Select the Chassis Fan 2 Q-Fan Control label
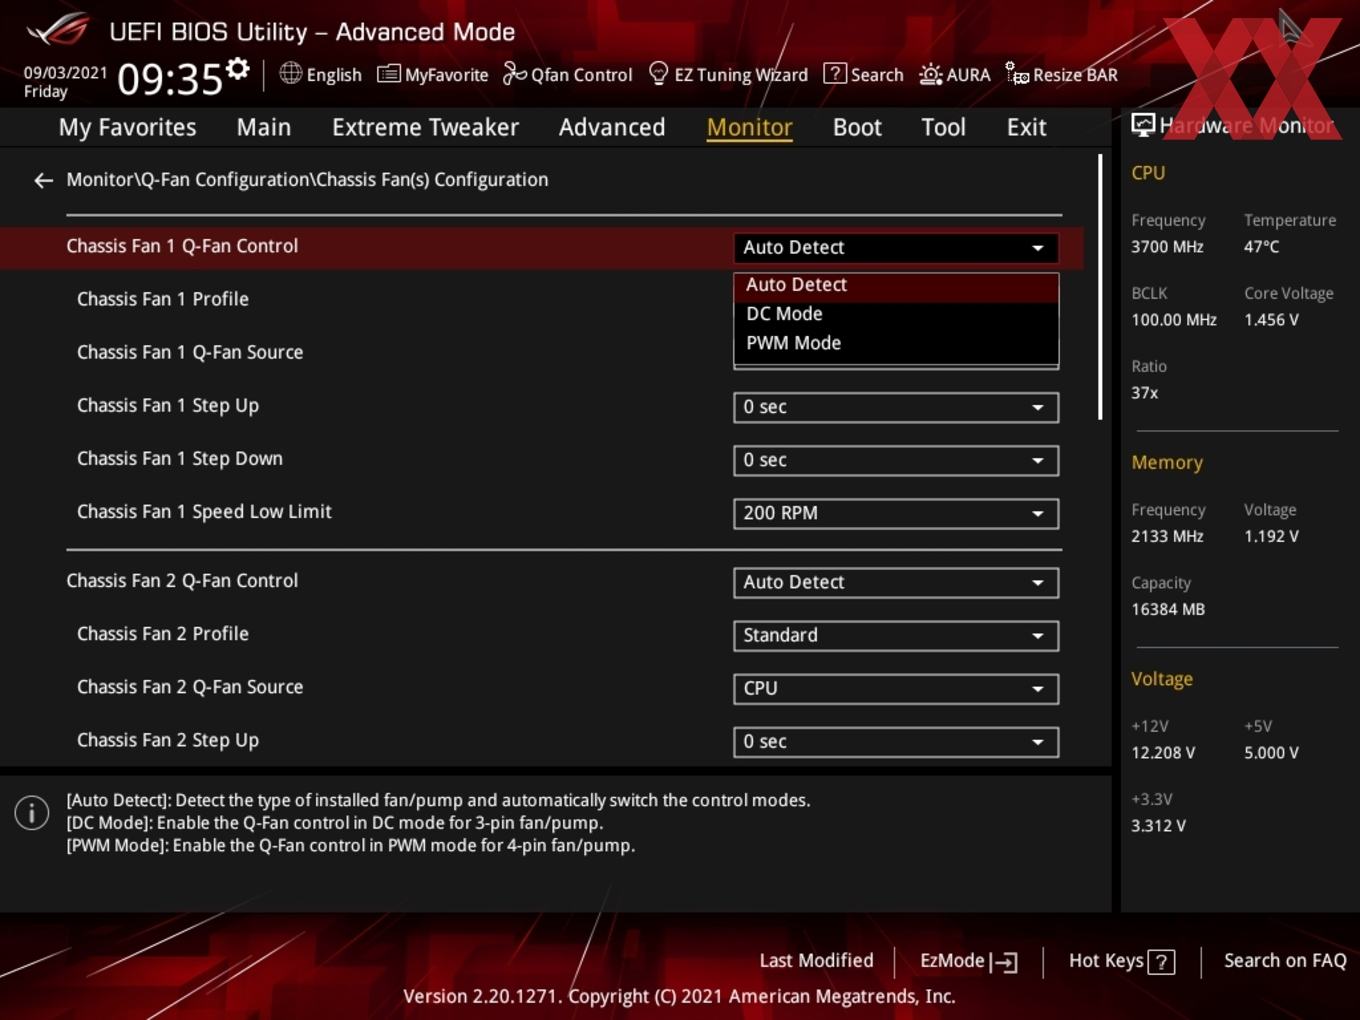The width and height of the screenshot is (1360, 1020). click(182, 581)
